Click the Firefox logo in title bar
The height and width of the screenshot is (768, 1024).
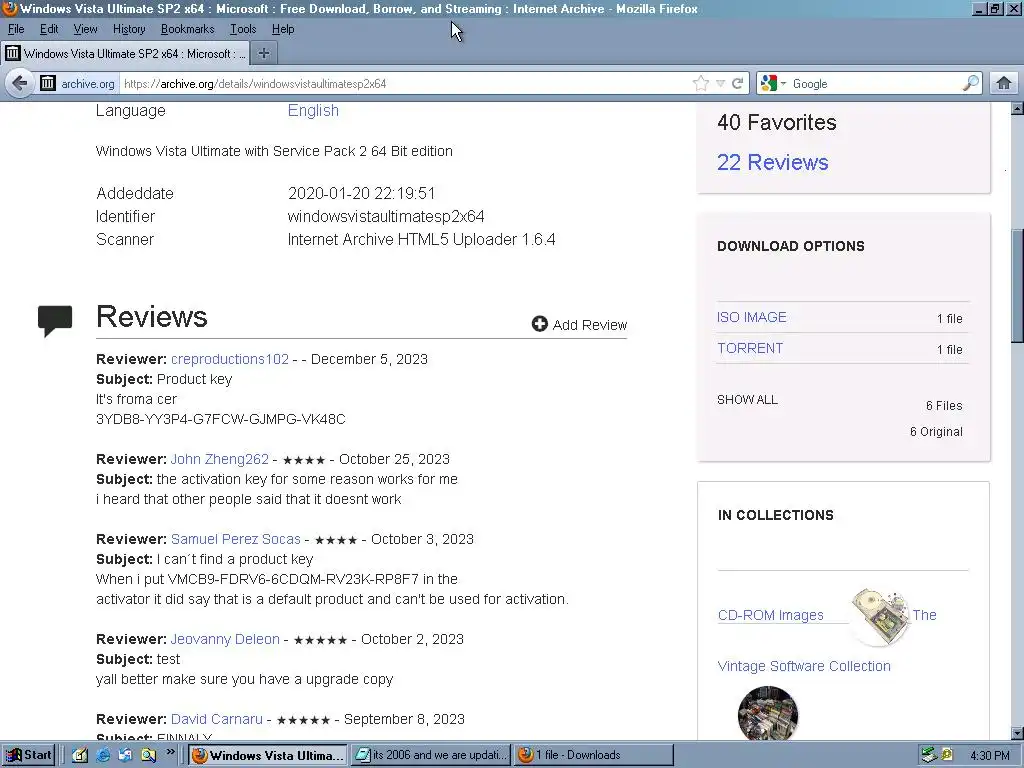coord(9,8)
